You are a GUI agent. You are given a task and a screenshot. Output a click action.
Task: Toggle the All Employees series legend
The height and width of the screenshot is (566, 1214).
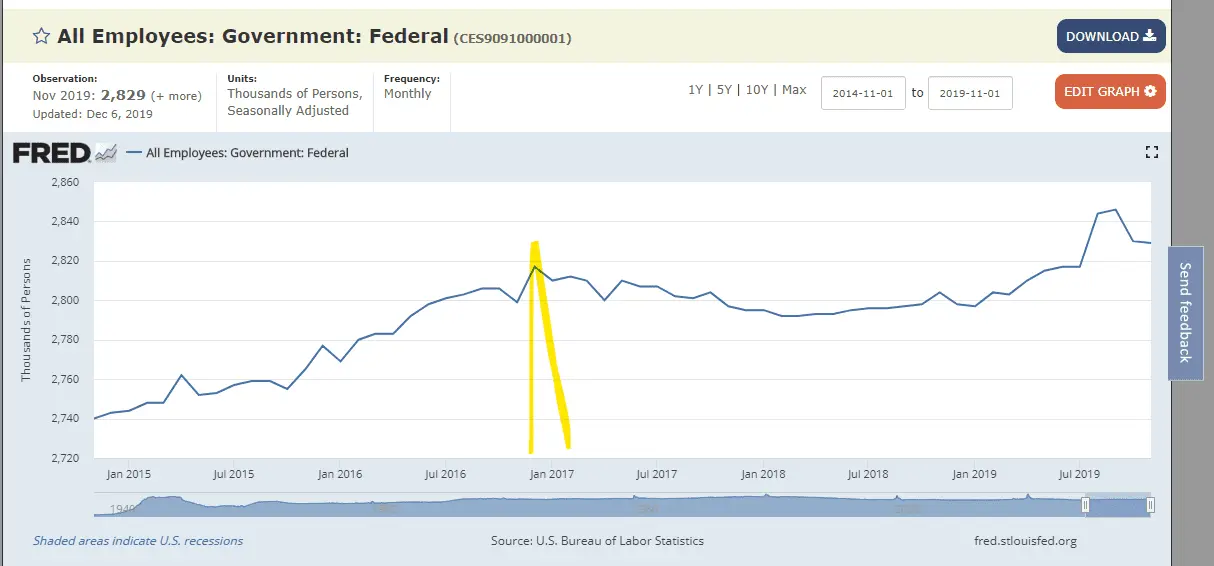tap(247, 153)
